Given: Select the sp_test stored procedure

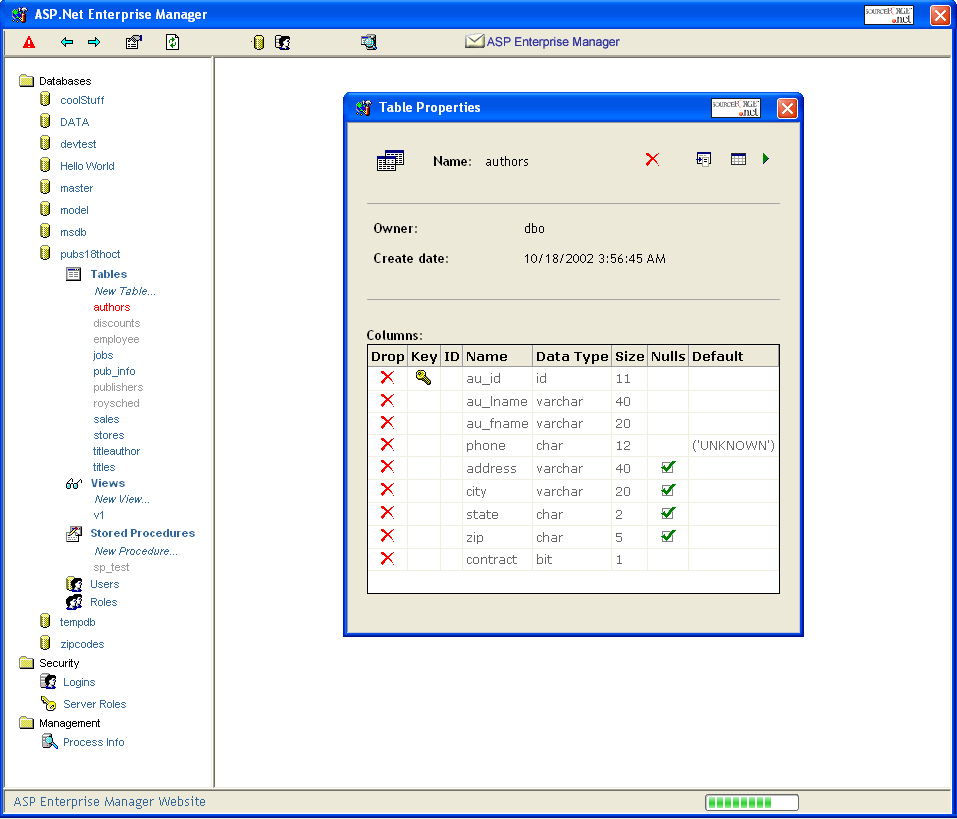Looking at the screenshot, I should [x=111, y=567].
